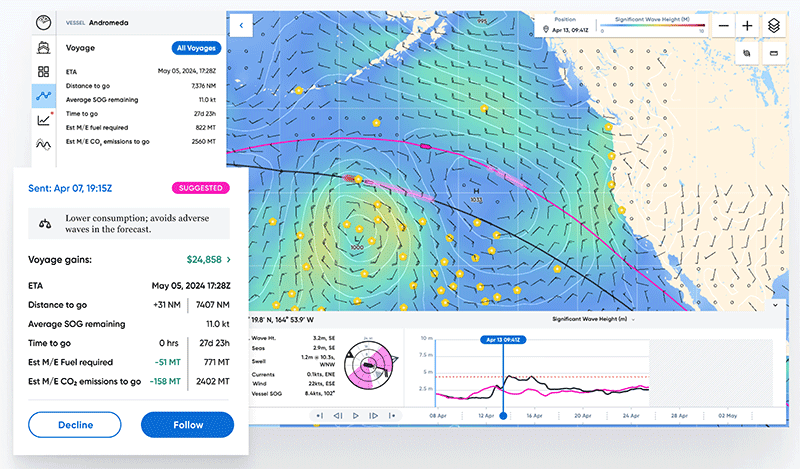Open the dashboard grid icon in sidebar
This screenshot has width=800, height=469.
pos(43,72)
